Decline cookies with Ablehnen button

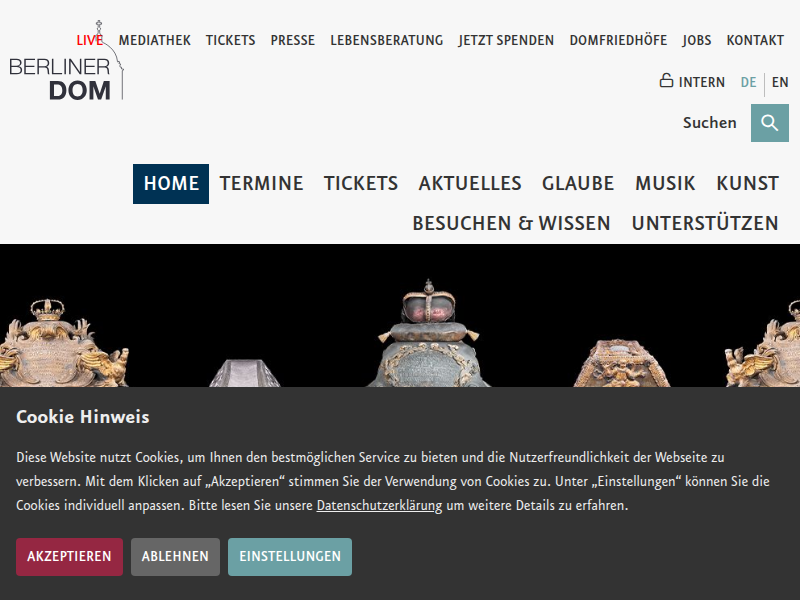175,557
